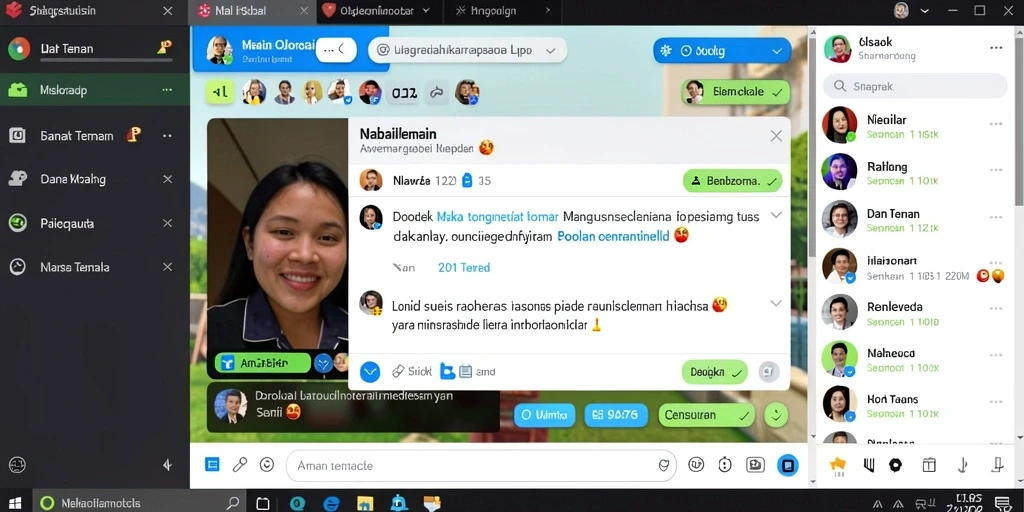The image size is (1024, 512).
Task: Close the Nabaillemain popup
Action: point(776,136)
